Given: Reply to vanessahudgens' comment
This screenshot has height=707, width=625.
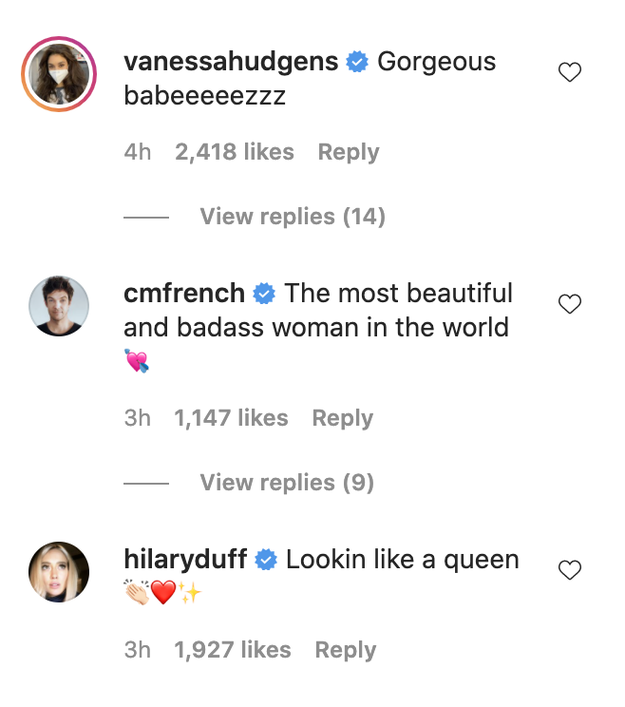Looking at the screenshot, I should pos(348,152).
